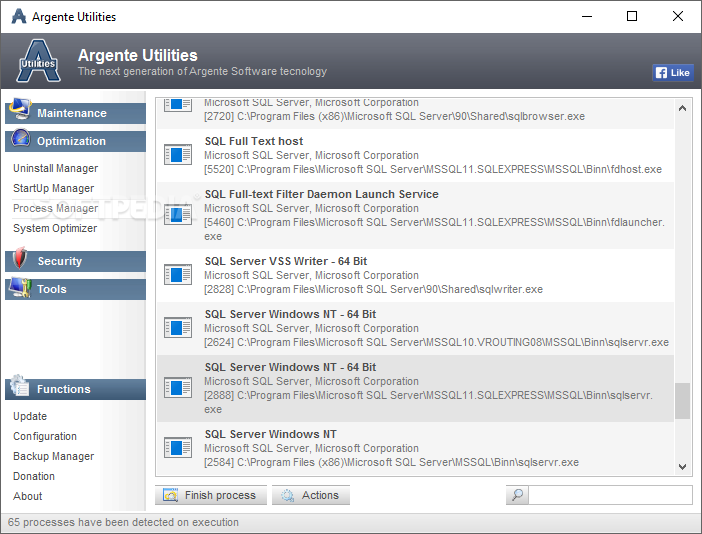Click the Optimization gauge icon

point(21,138)
